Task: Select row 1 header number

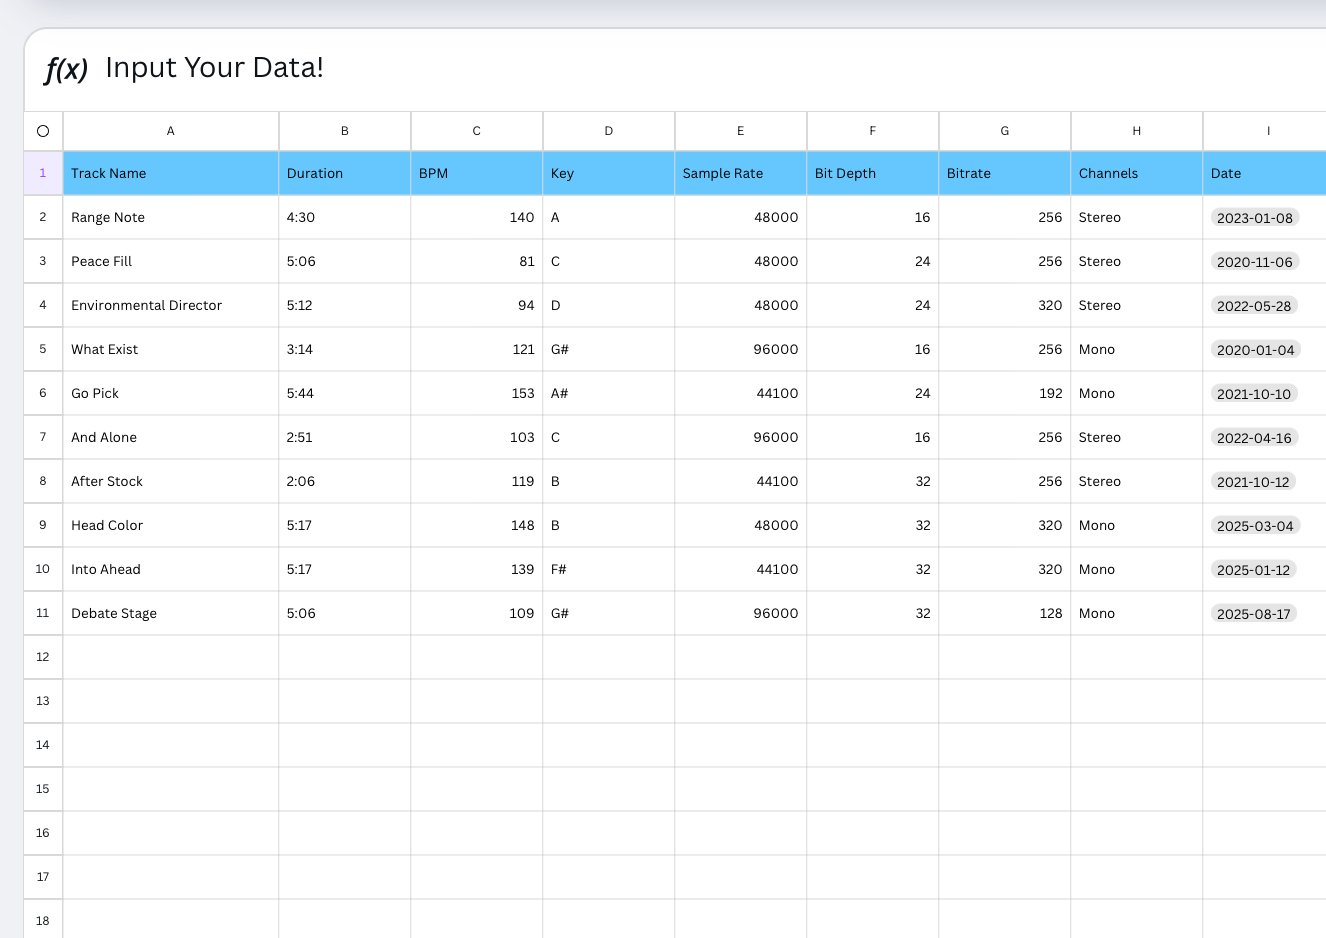Action: (43, 173)
